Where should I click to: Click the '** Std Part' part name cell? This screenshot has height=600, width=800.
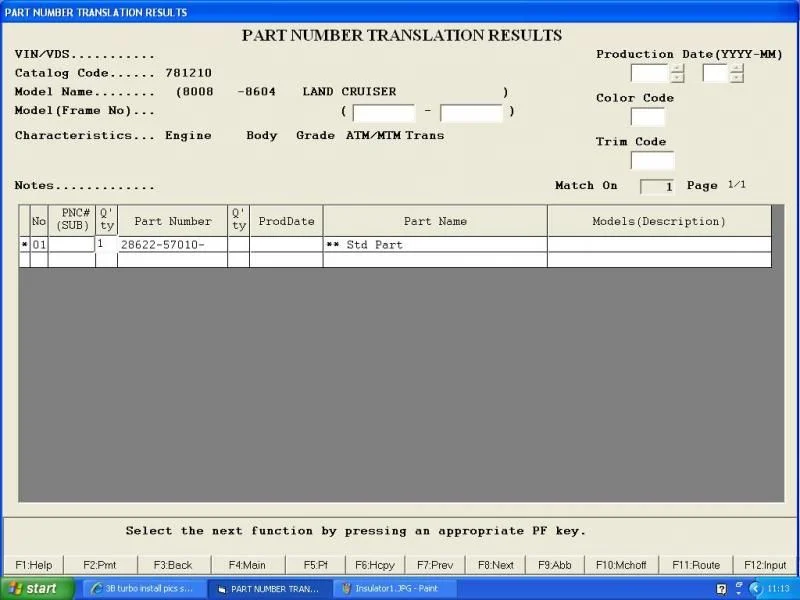click(x=435, y=244)
